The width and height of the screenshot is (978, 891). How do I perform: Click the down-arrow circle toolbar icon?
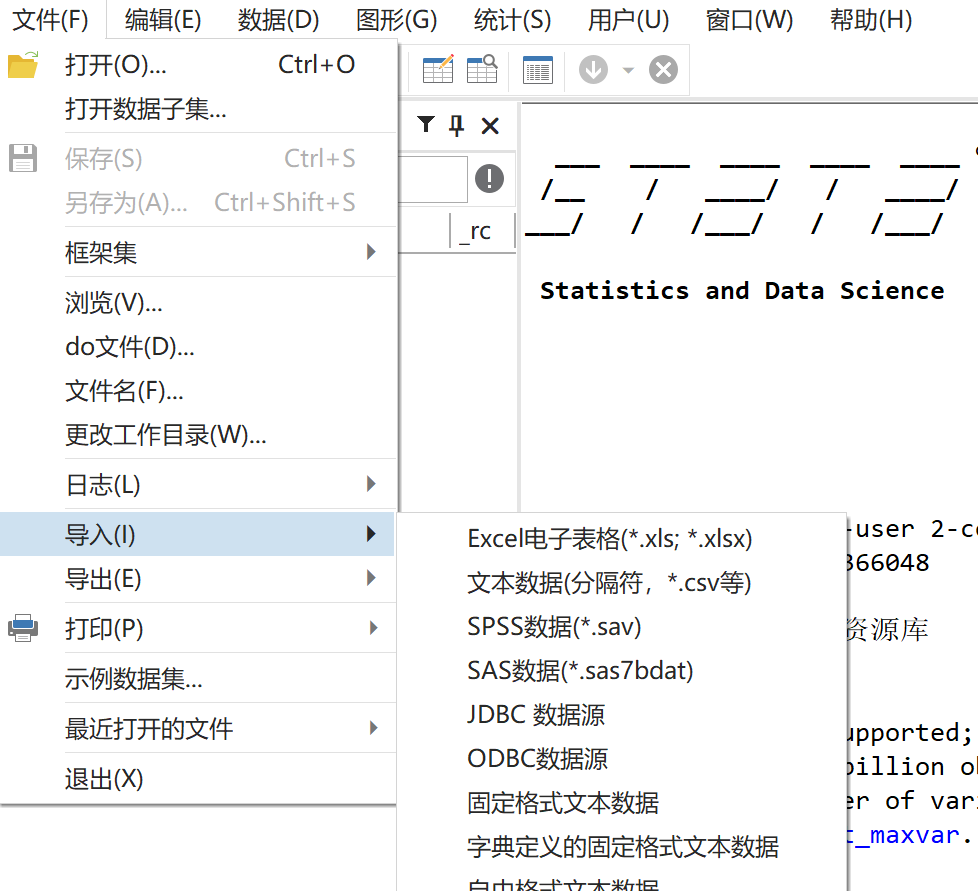coord(593,69)
